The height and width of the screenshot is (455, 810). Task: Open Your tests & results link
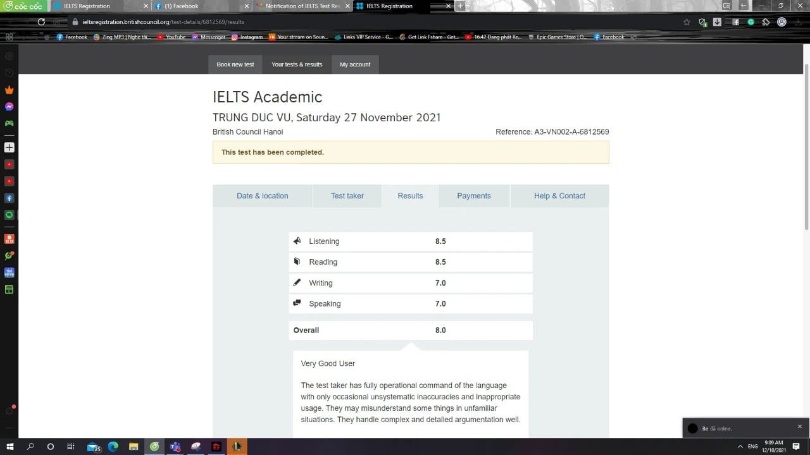tap(297, 64)
